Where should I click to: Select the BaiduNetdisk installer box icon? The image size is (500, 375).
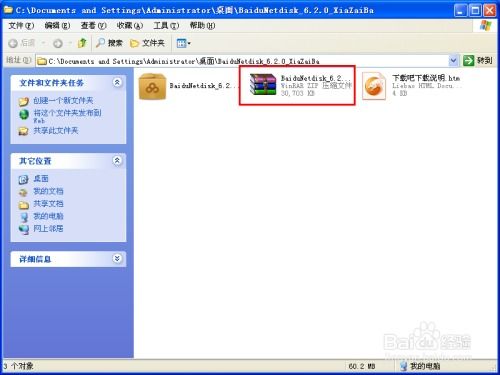(152, 87)
